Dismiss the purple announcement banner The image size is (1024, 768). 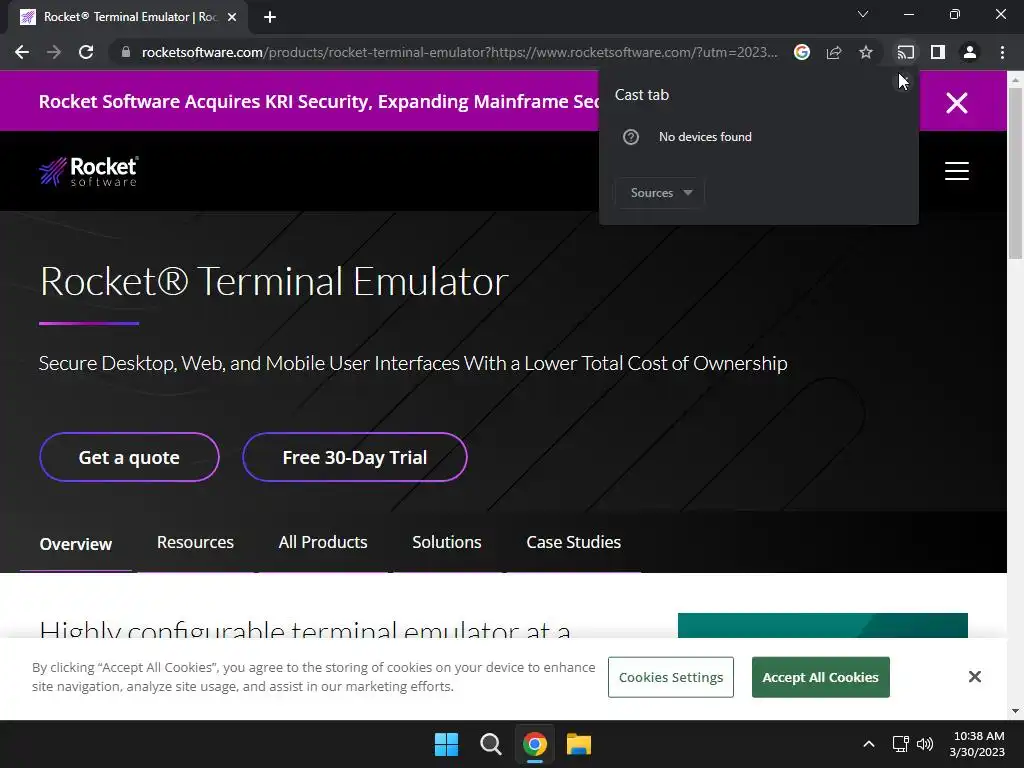[x=957, y=103]
